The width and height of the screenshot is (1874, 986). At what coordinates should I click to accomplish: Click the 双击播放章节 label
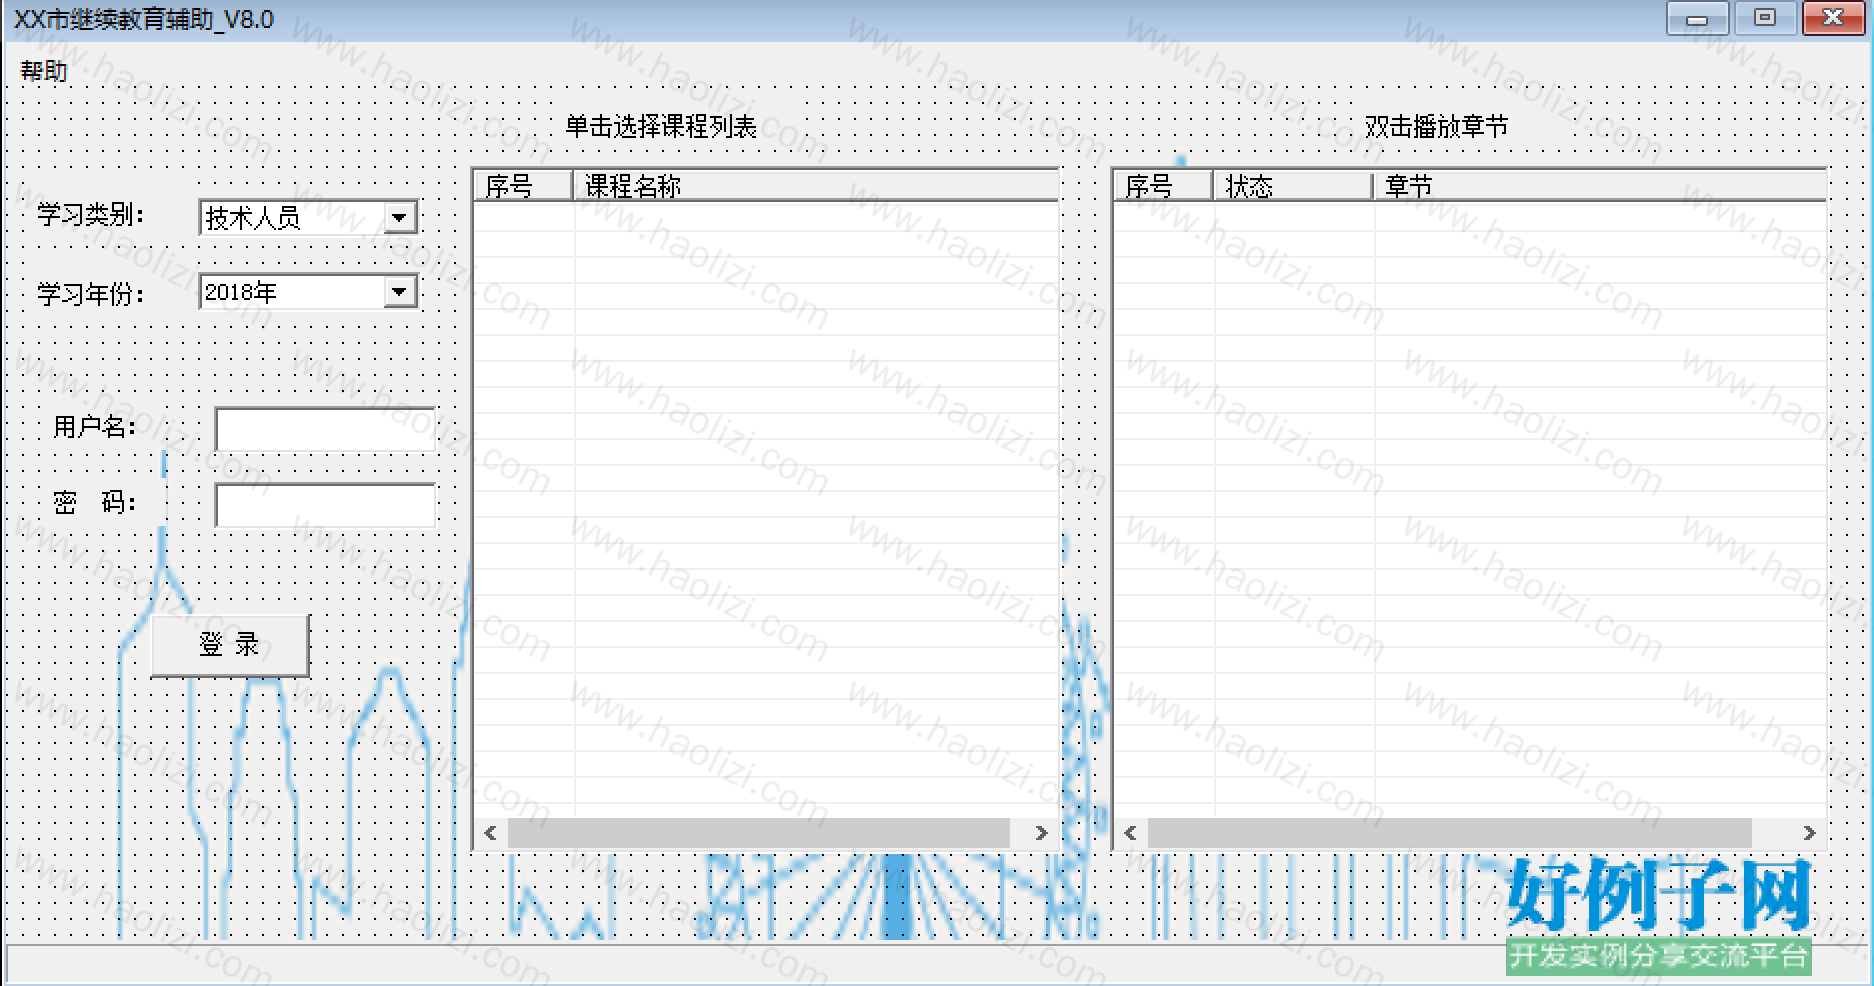(1436, 127)
